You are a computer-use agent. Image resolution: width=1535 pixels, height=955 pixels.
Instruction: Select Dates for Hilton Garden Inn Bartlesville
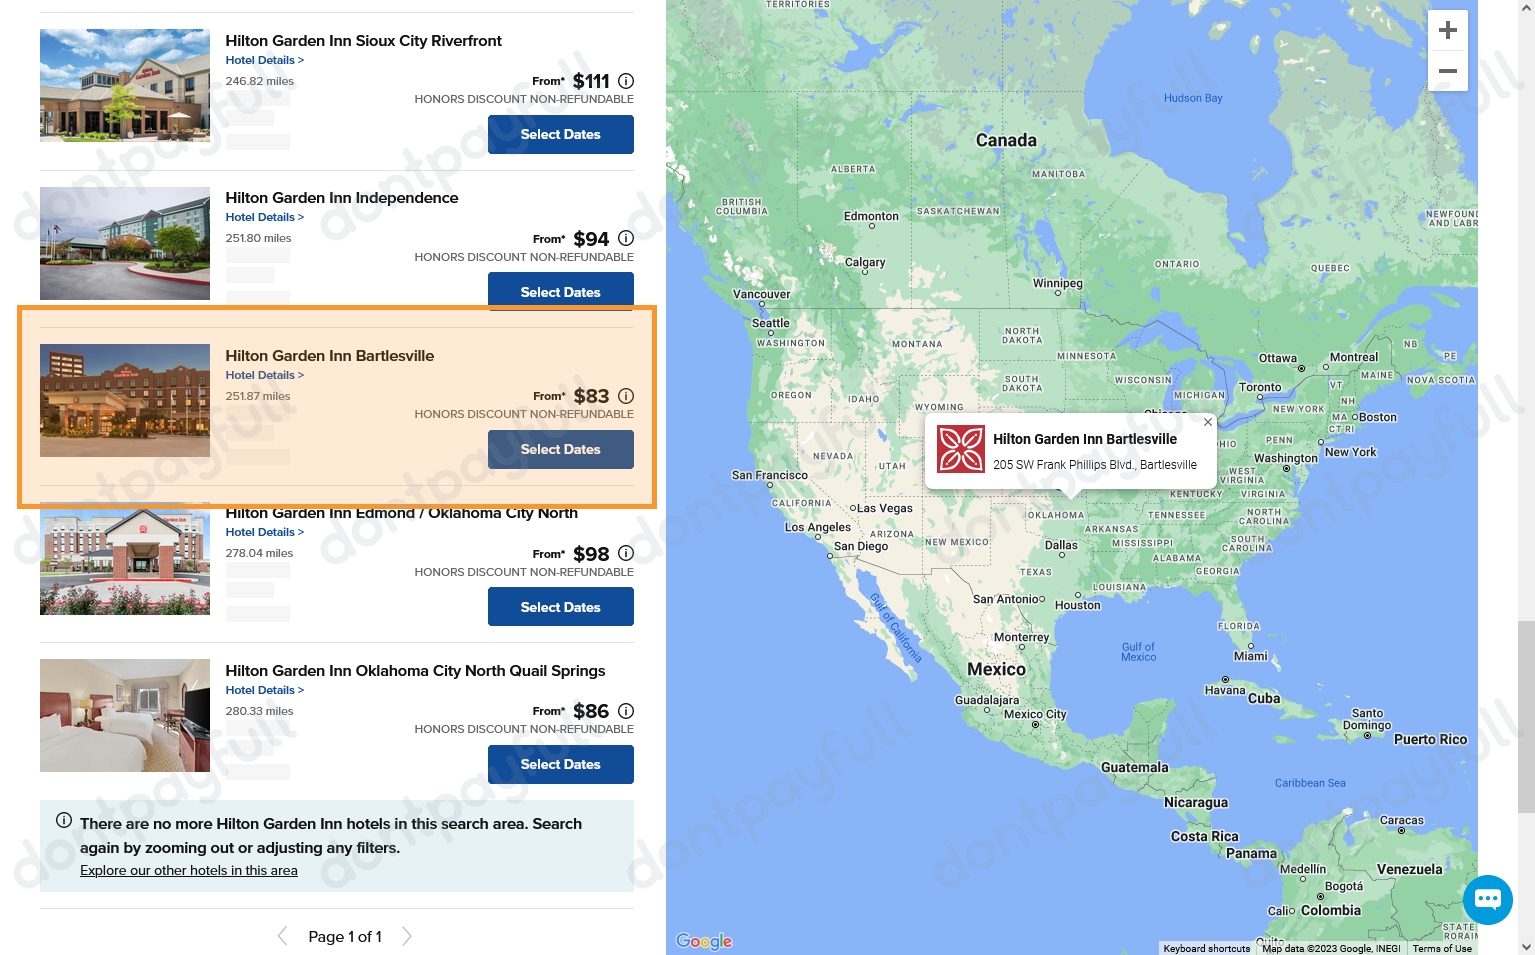click(561, 449)
